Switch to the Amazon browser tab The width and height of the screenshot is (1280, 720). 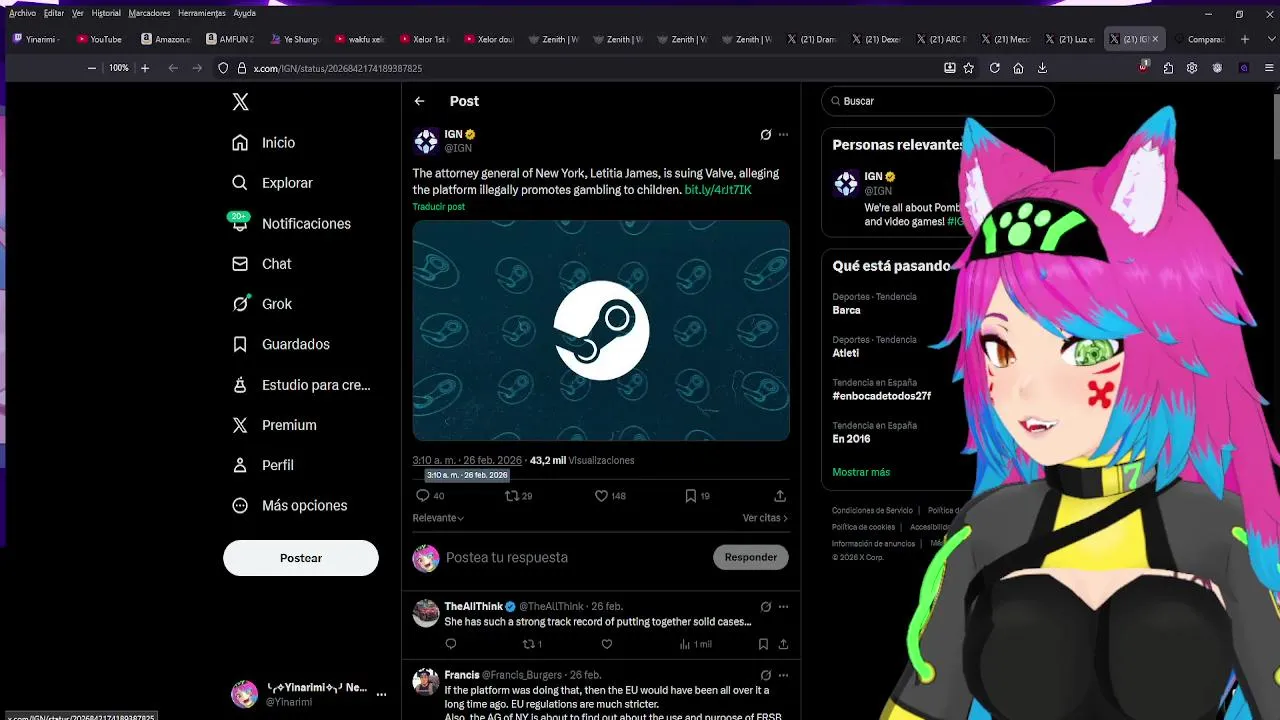165,39
